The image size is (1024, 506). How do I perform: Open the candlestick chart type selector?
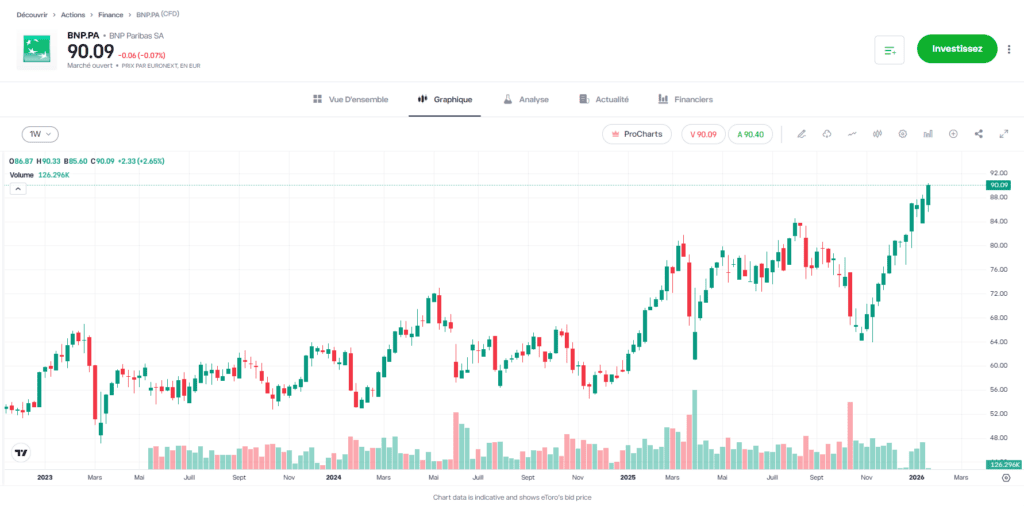pyautogui.click(x=877, y=134)
